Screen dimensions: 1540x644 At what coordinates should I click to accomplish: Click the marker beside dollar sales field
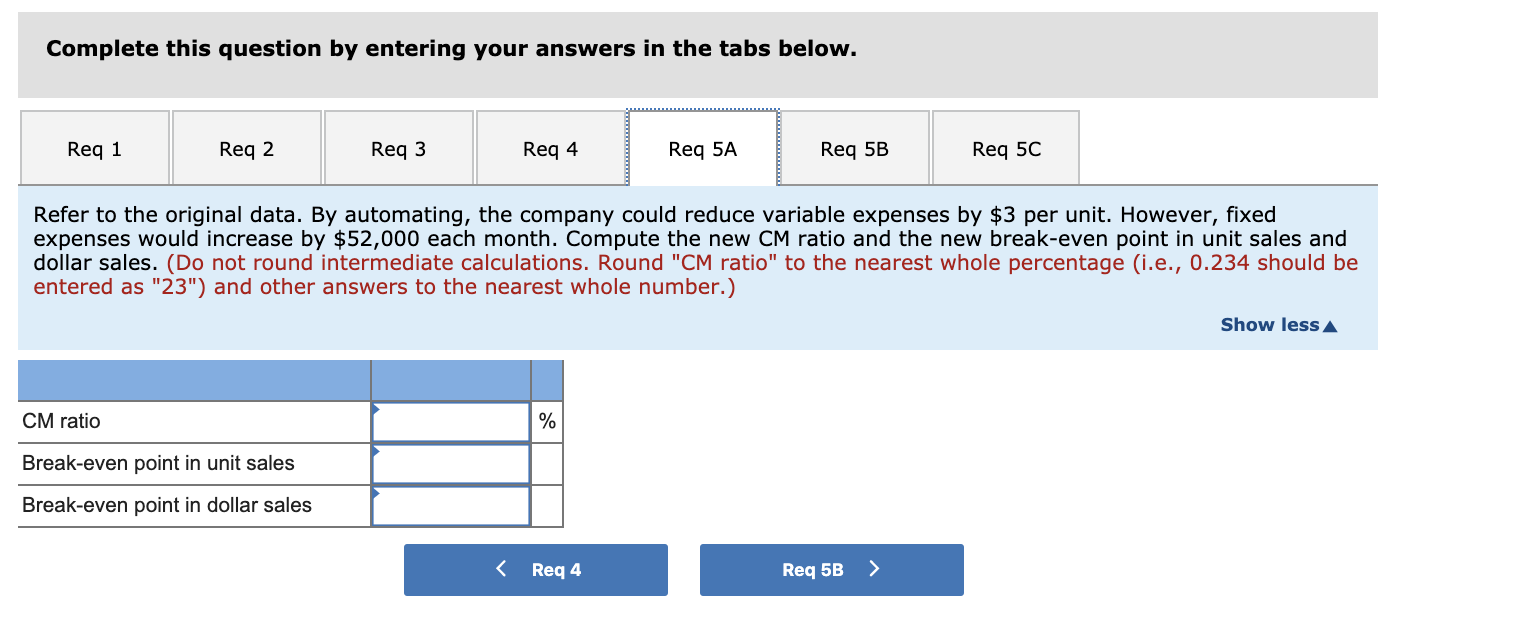377,492
